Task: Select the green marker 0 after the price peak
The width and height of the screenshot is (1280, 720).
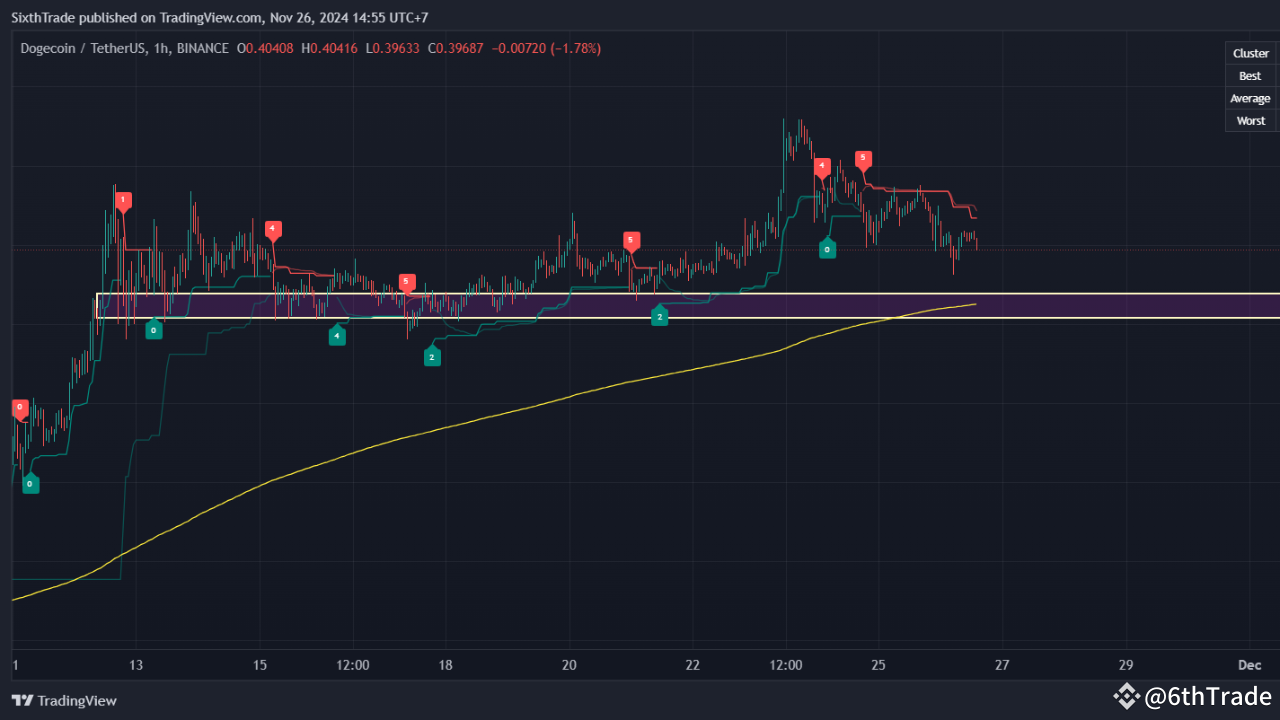Action: [827, 248]
